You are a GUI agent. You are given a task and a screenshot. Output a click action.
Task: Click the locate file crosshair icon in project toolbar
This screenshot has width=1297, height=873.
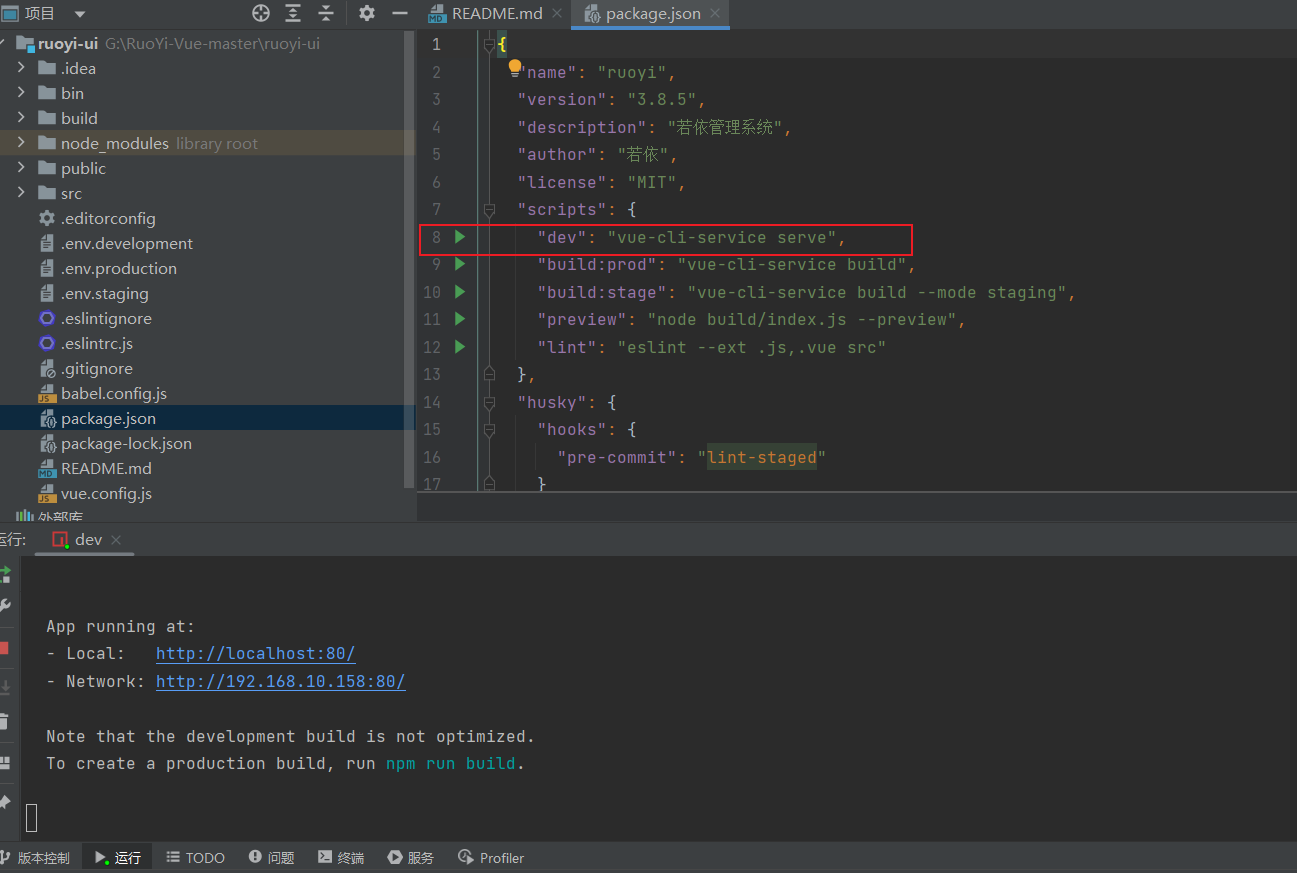(x=261, y=13)
